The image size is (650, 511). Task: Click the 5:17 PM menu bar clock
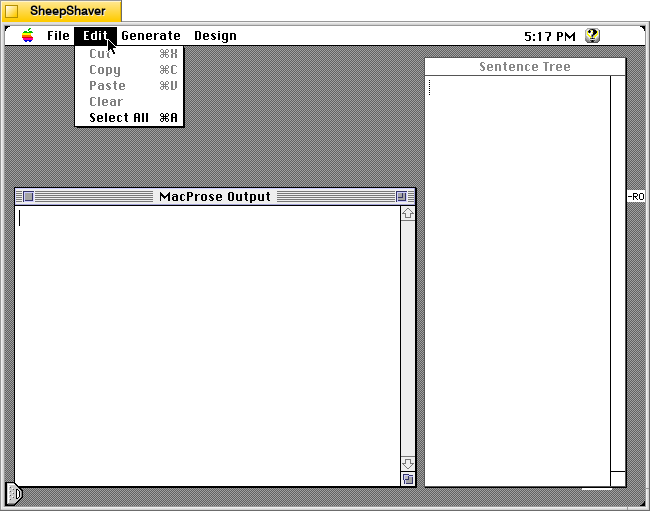coord(550,36)
